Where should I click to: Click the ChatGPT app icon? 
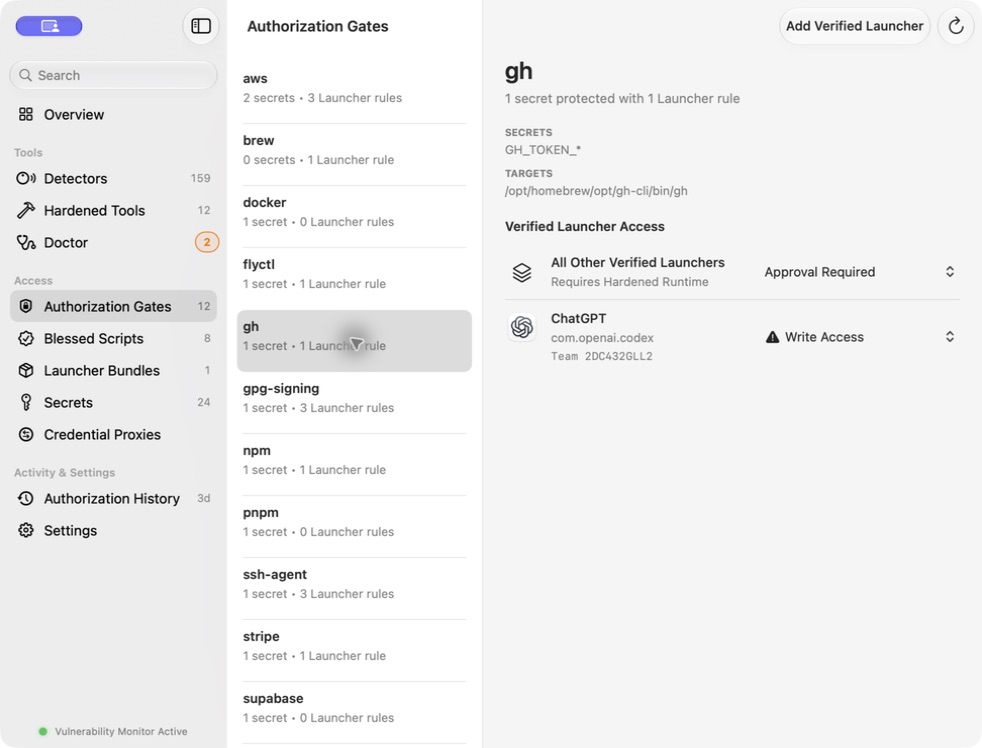point(522,326)
